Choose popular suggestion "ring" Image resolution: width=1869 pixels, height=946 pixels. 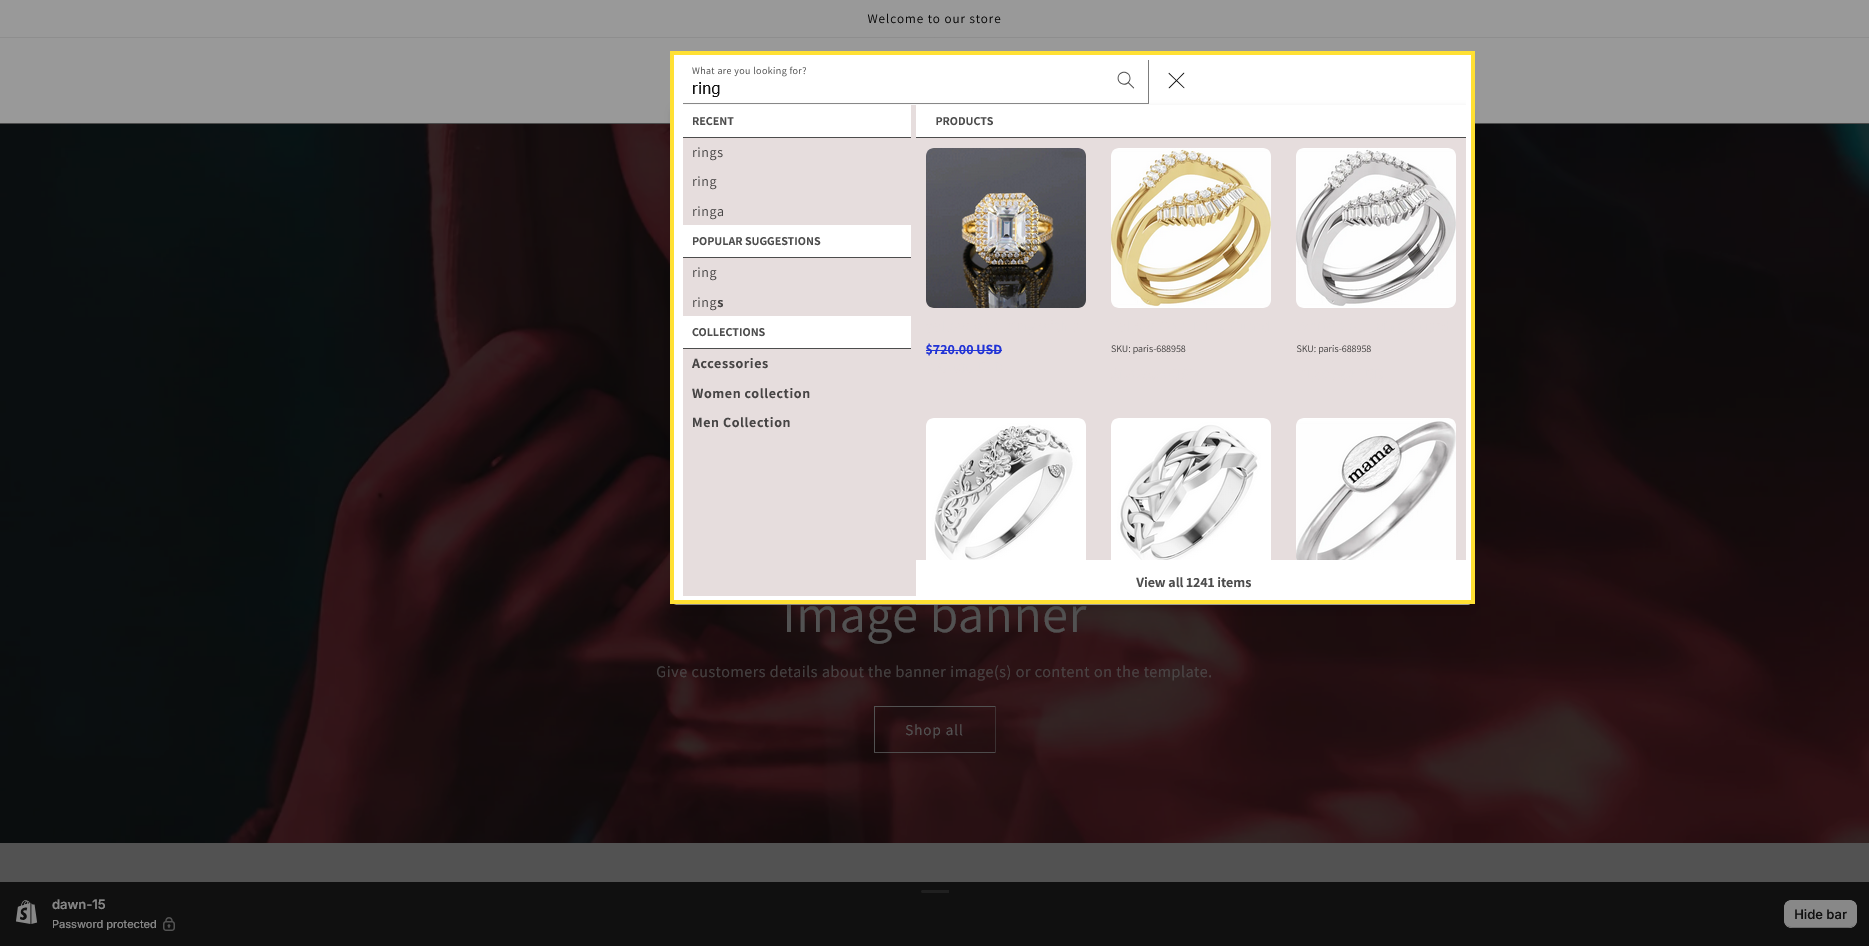pos(704,273)
